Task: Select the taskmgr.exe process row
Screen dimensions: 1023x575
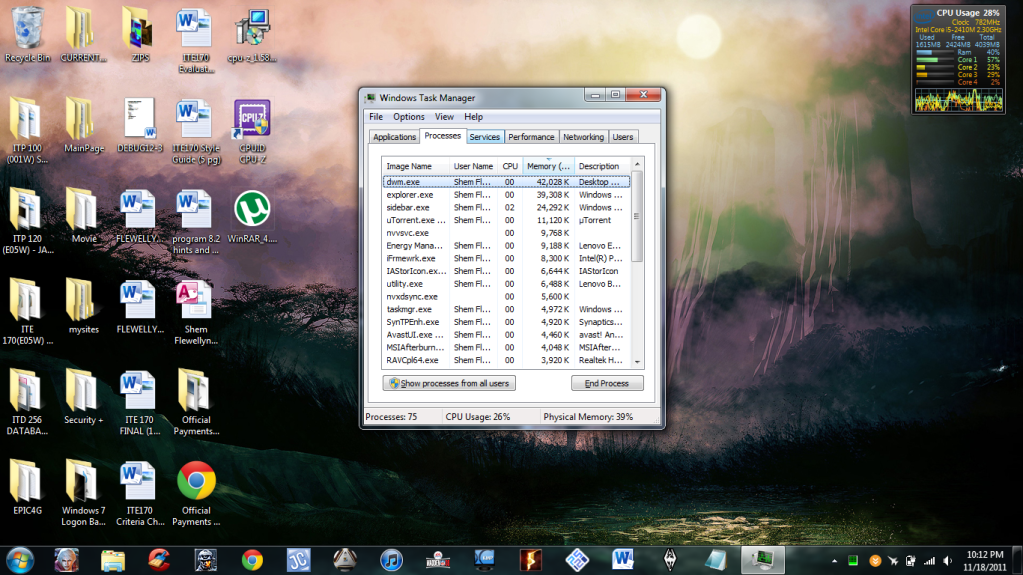Action: (506, 309)
